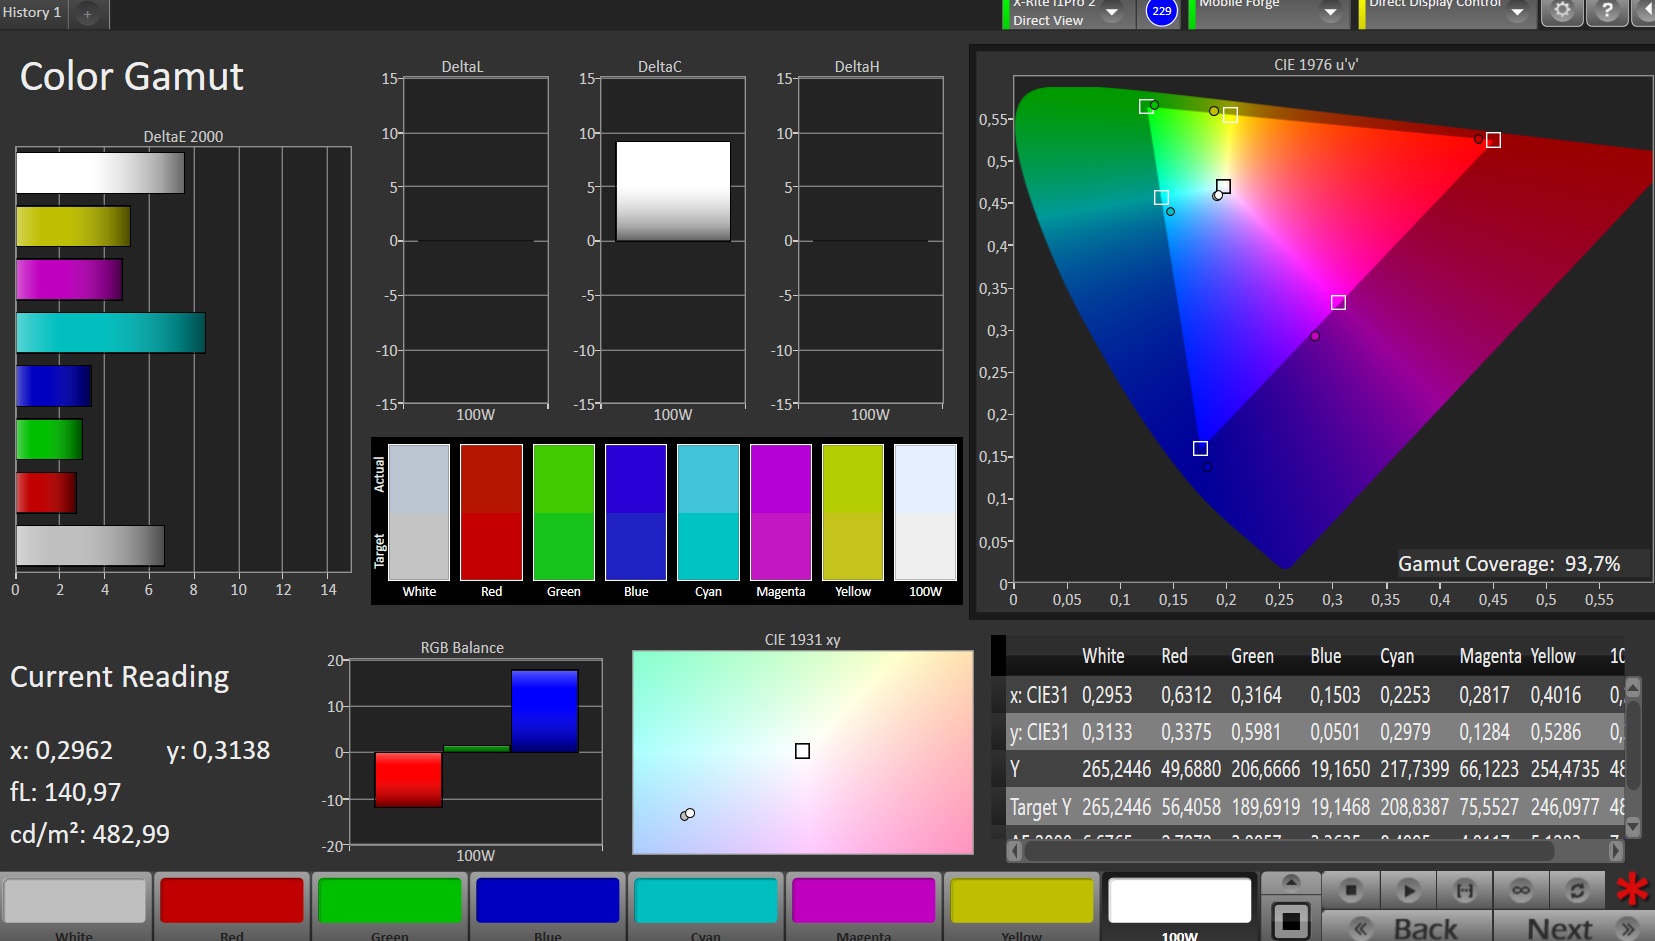1655x941 pixels.
Task: Stop the measurement reading
Action: pos(1351,889)
